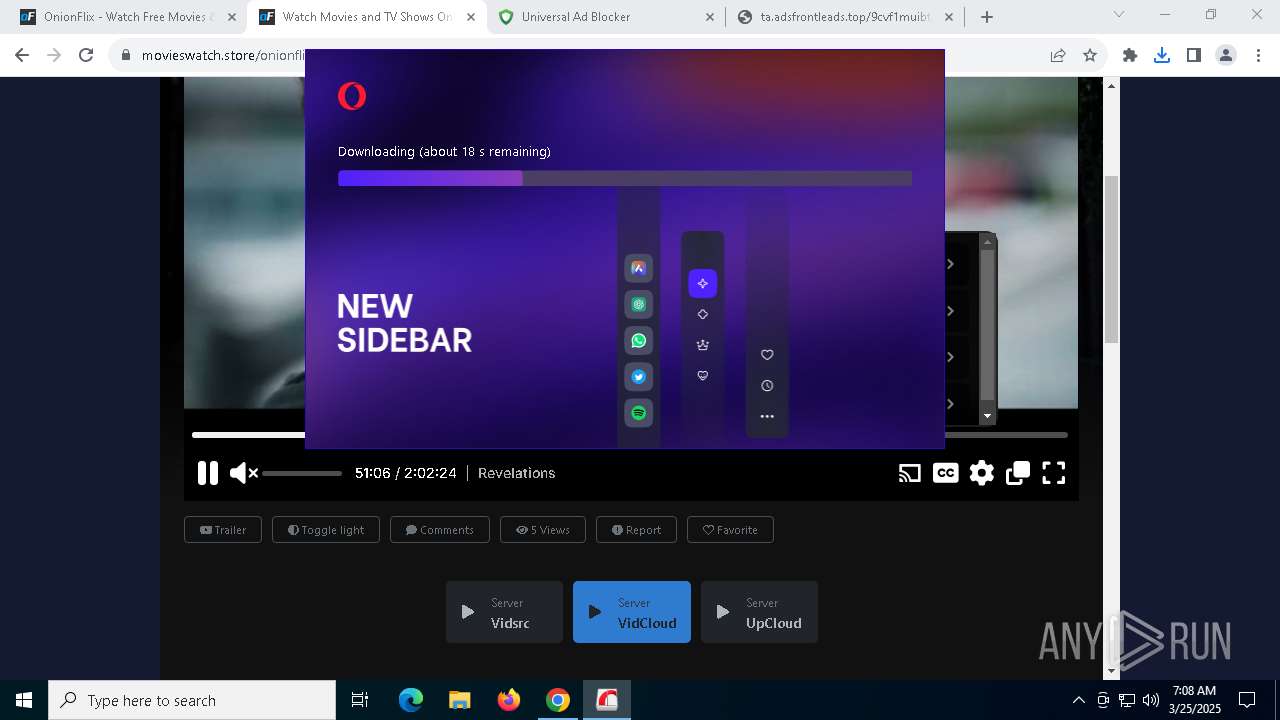Open Chrome tab search dropdown
This screenshot has height=720, width=1280.
pos(1119,15)
